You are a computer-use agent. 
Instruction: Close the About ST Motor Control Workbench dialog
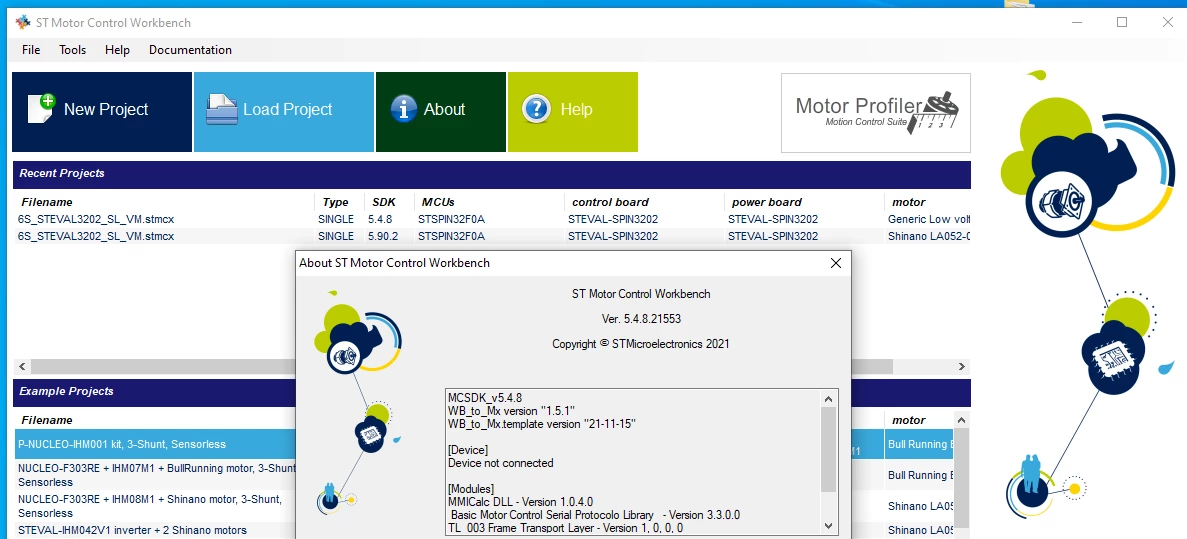coord(836,263)
